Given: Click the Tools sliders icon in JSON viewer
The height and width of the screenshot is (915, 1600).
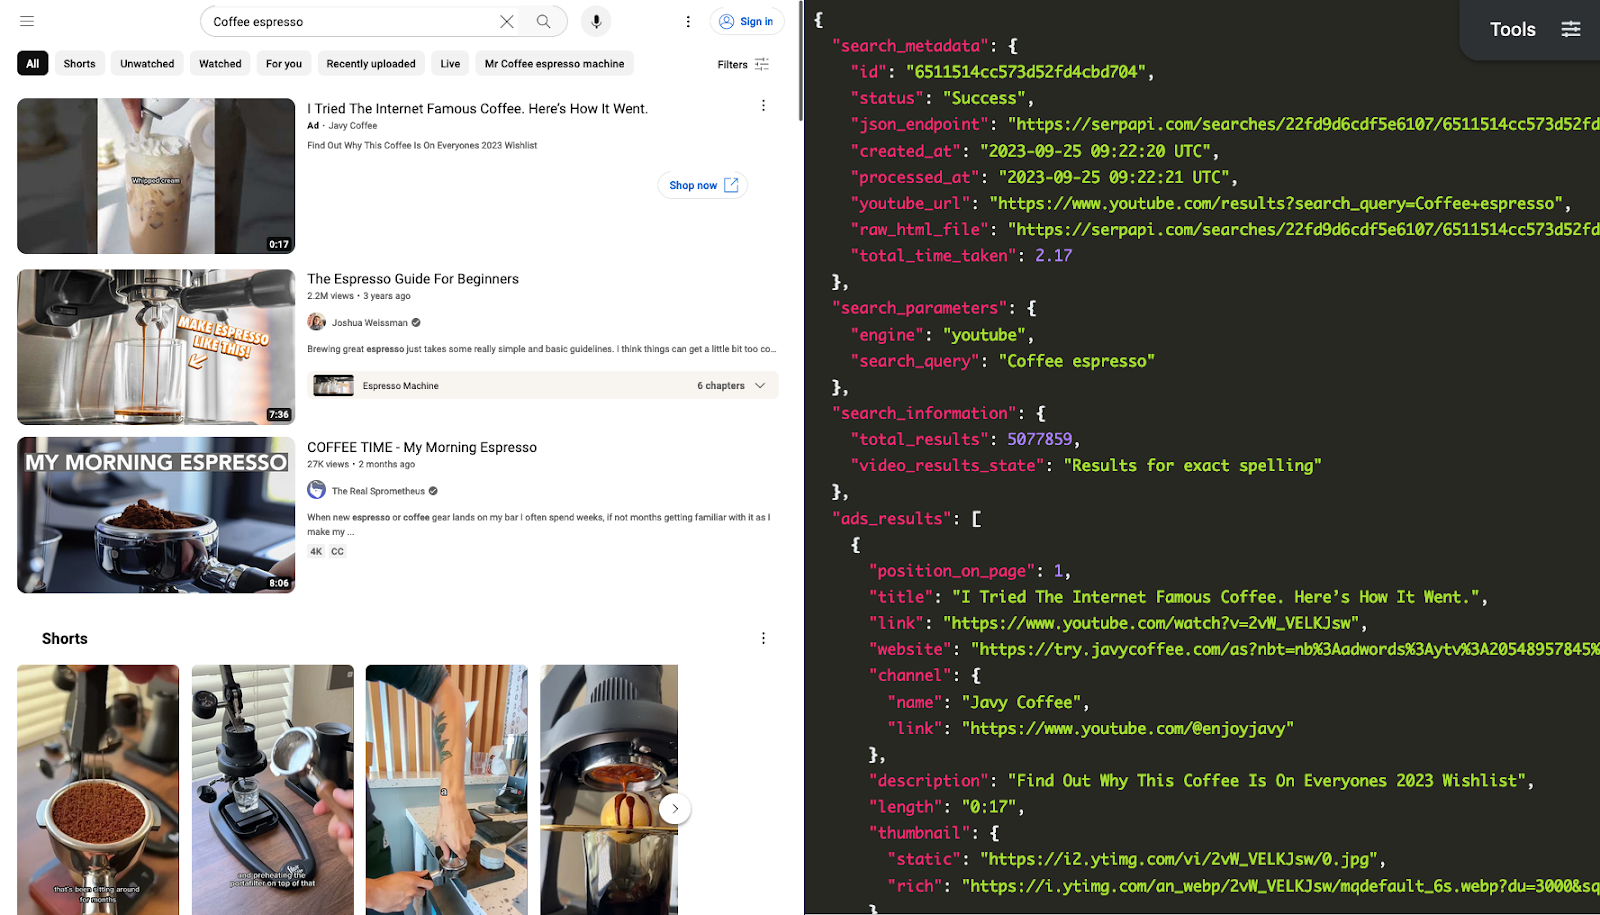Looking at the screenshot, I should point(1571,29).
